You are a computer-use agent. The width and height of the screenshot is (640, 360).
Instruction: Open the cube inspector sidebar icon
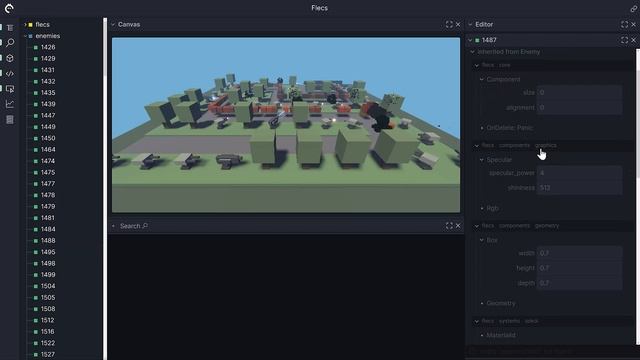[10, 58]
